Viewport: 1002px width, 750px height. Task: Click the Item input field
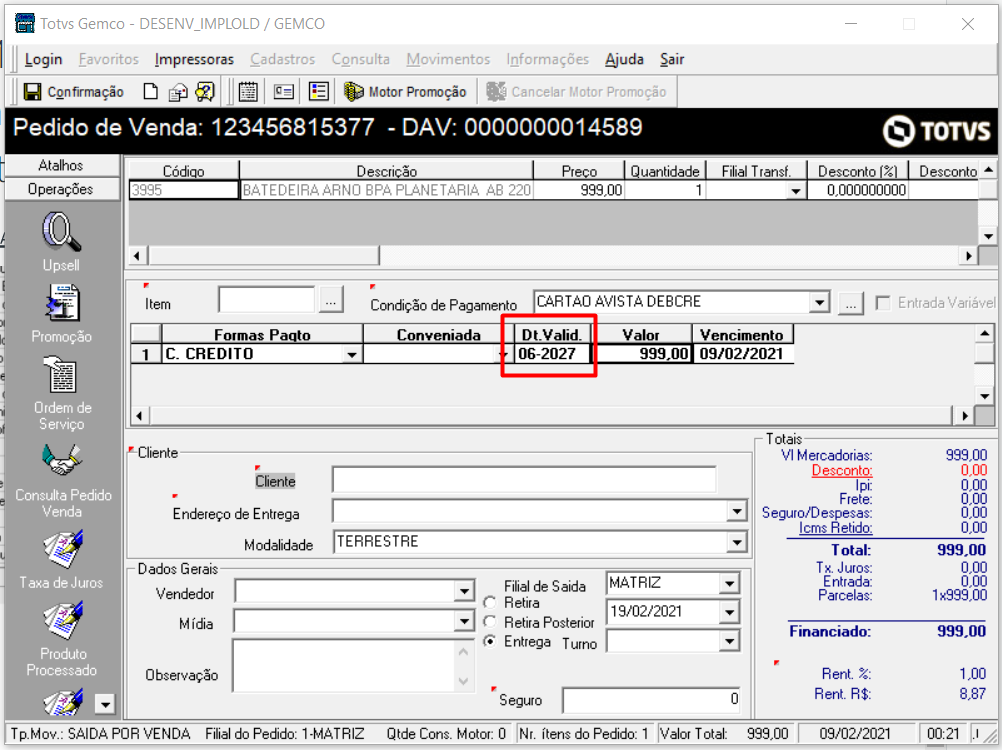click(x=266, y=300)
